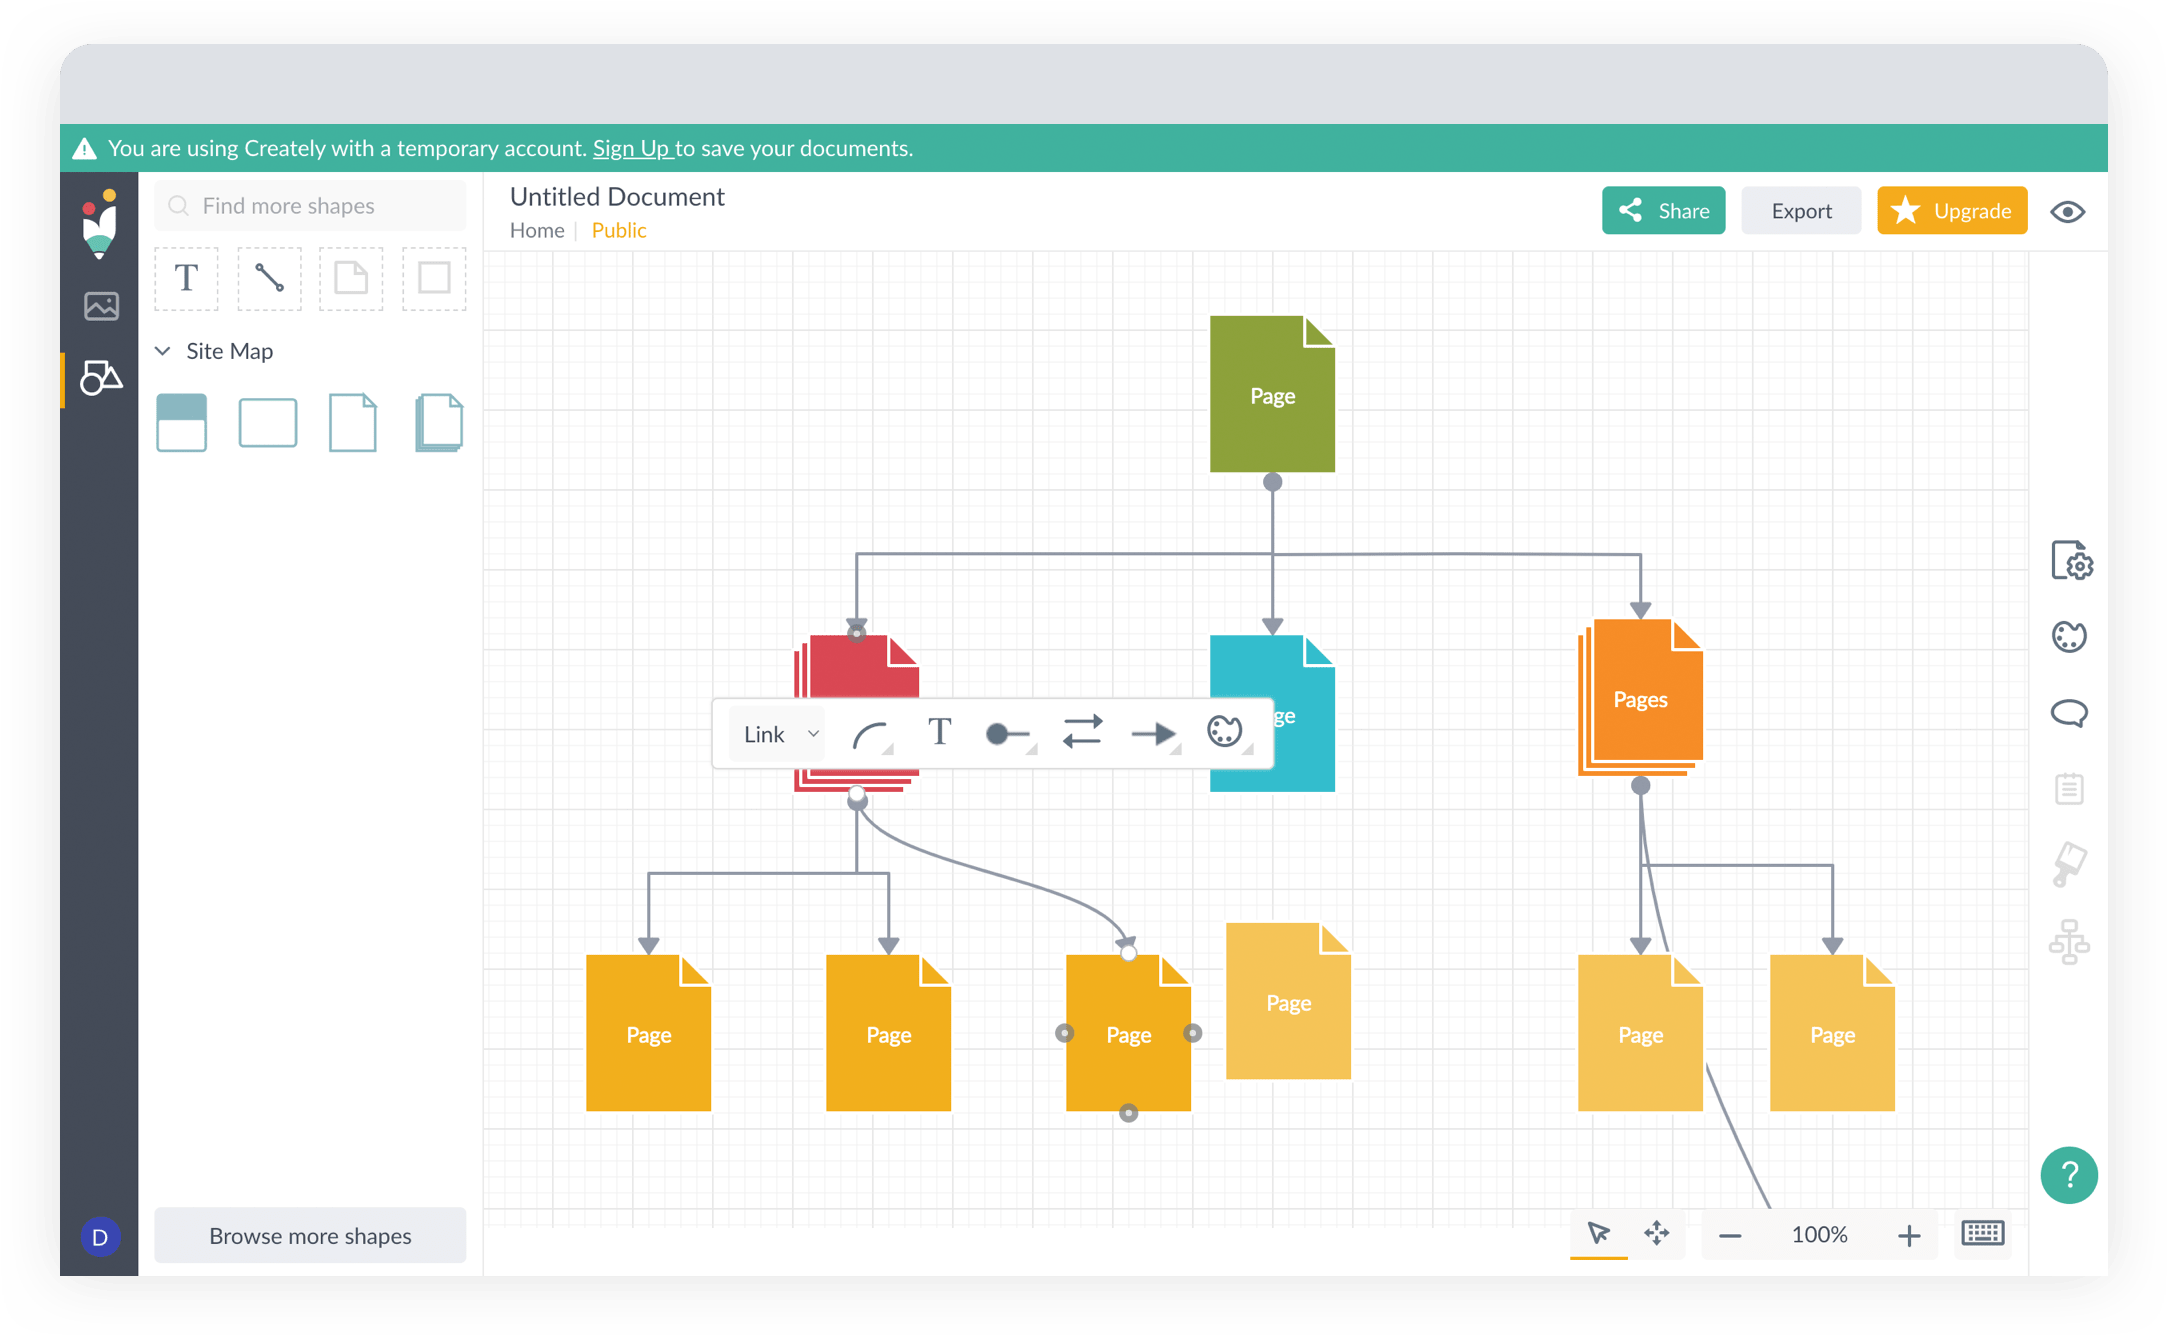Open the image library sidebar icon
The height and width of the screenshot is (1336, 2168).
pos(101,306)
